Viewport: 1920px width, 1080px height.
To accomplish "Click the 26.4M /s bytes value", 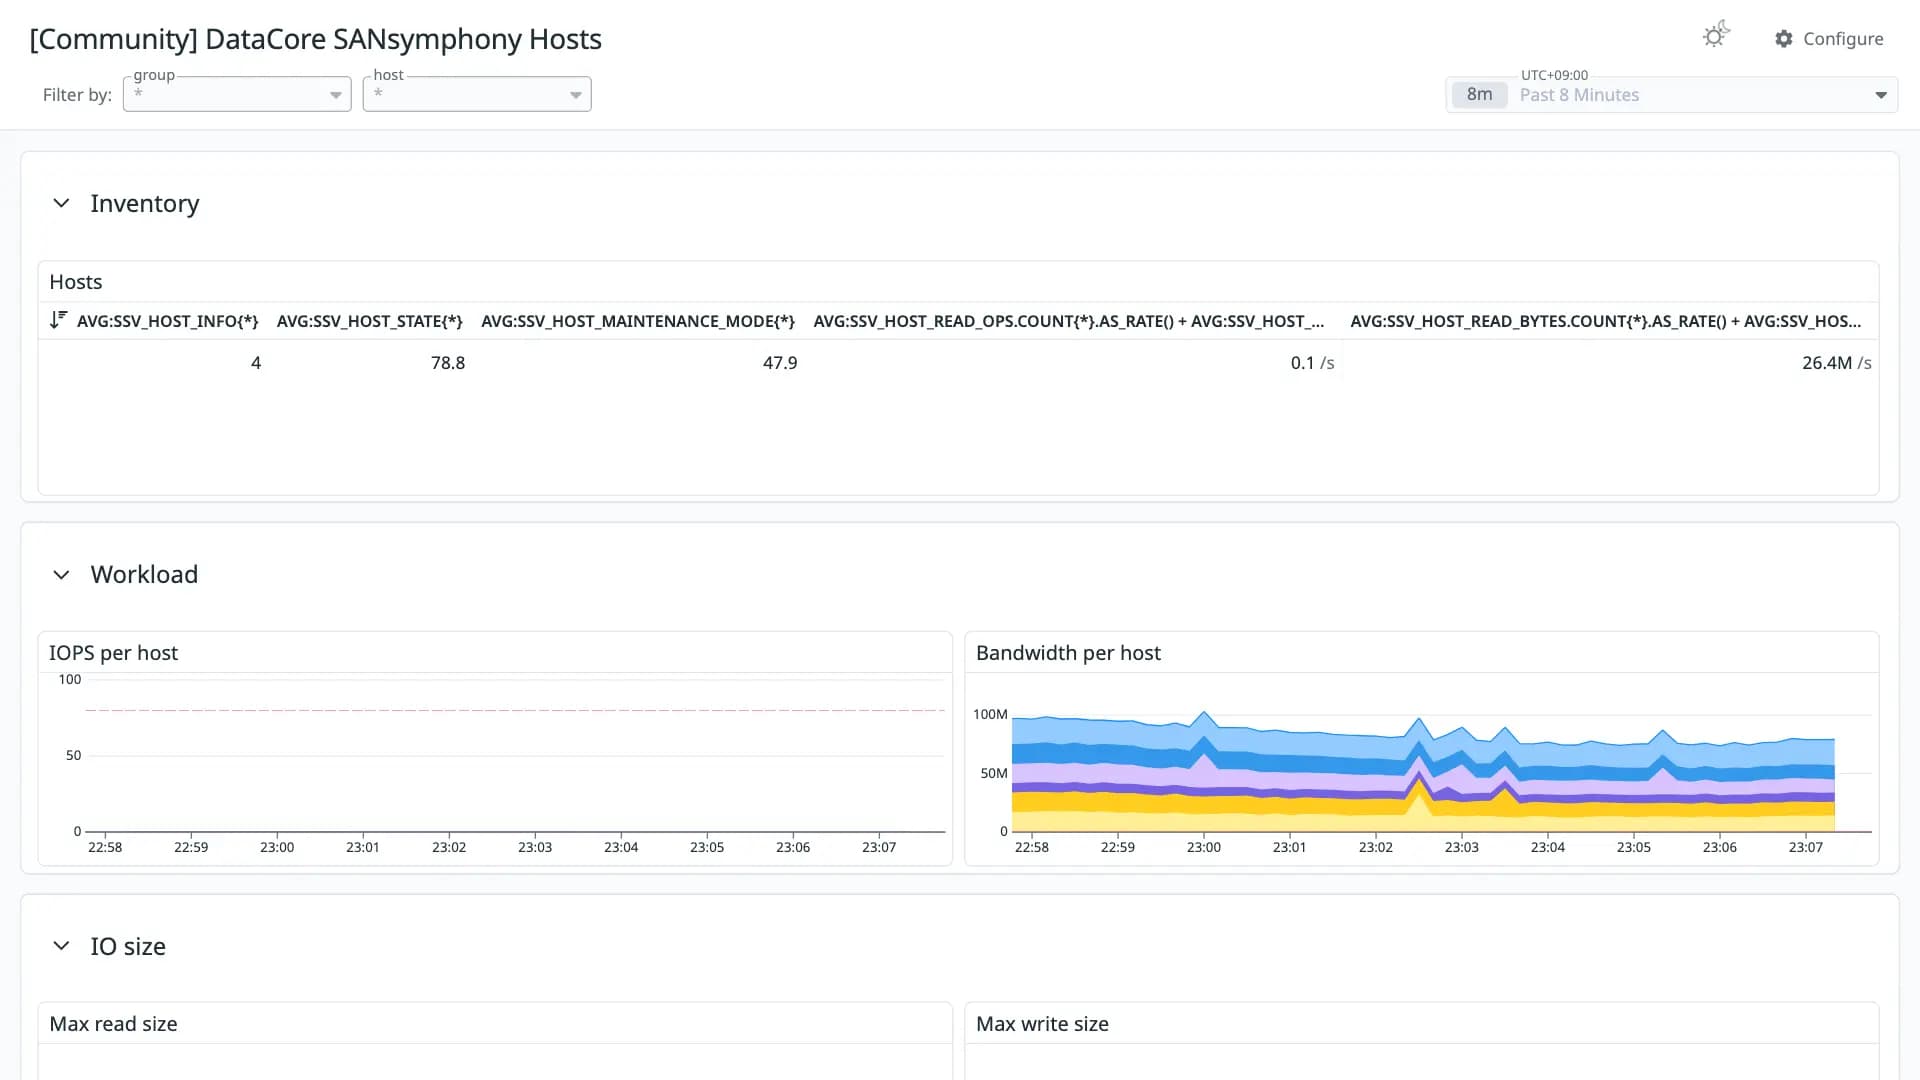I will (1836, 363).
